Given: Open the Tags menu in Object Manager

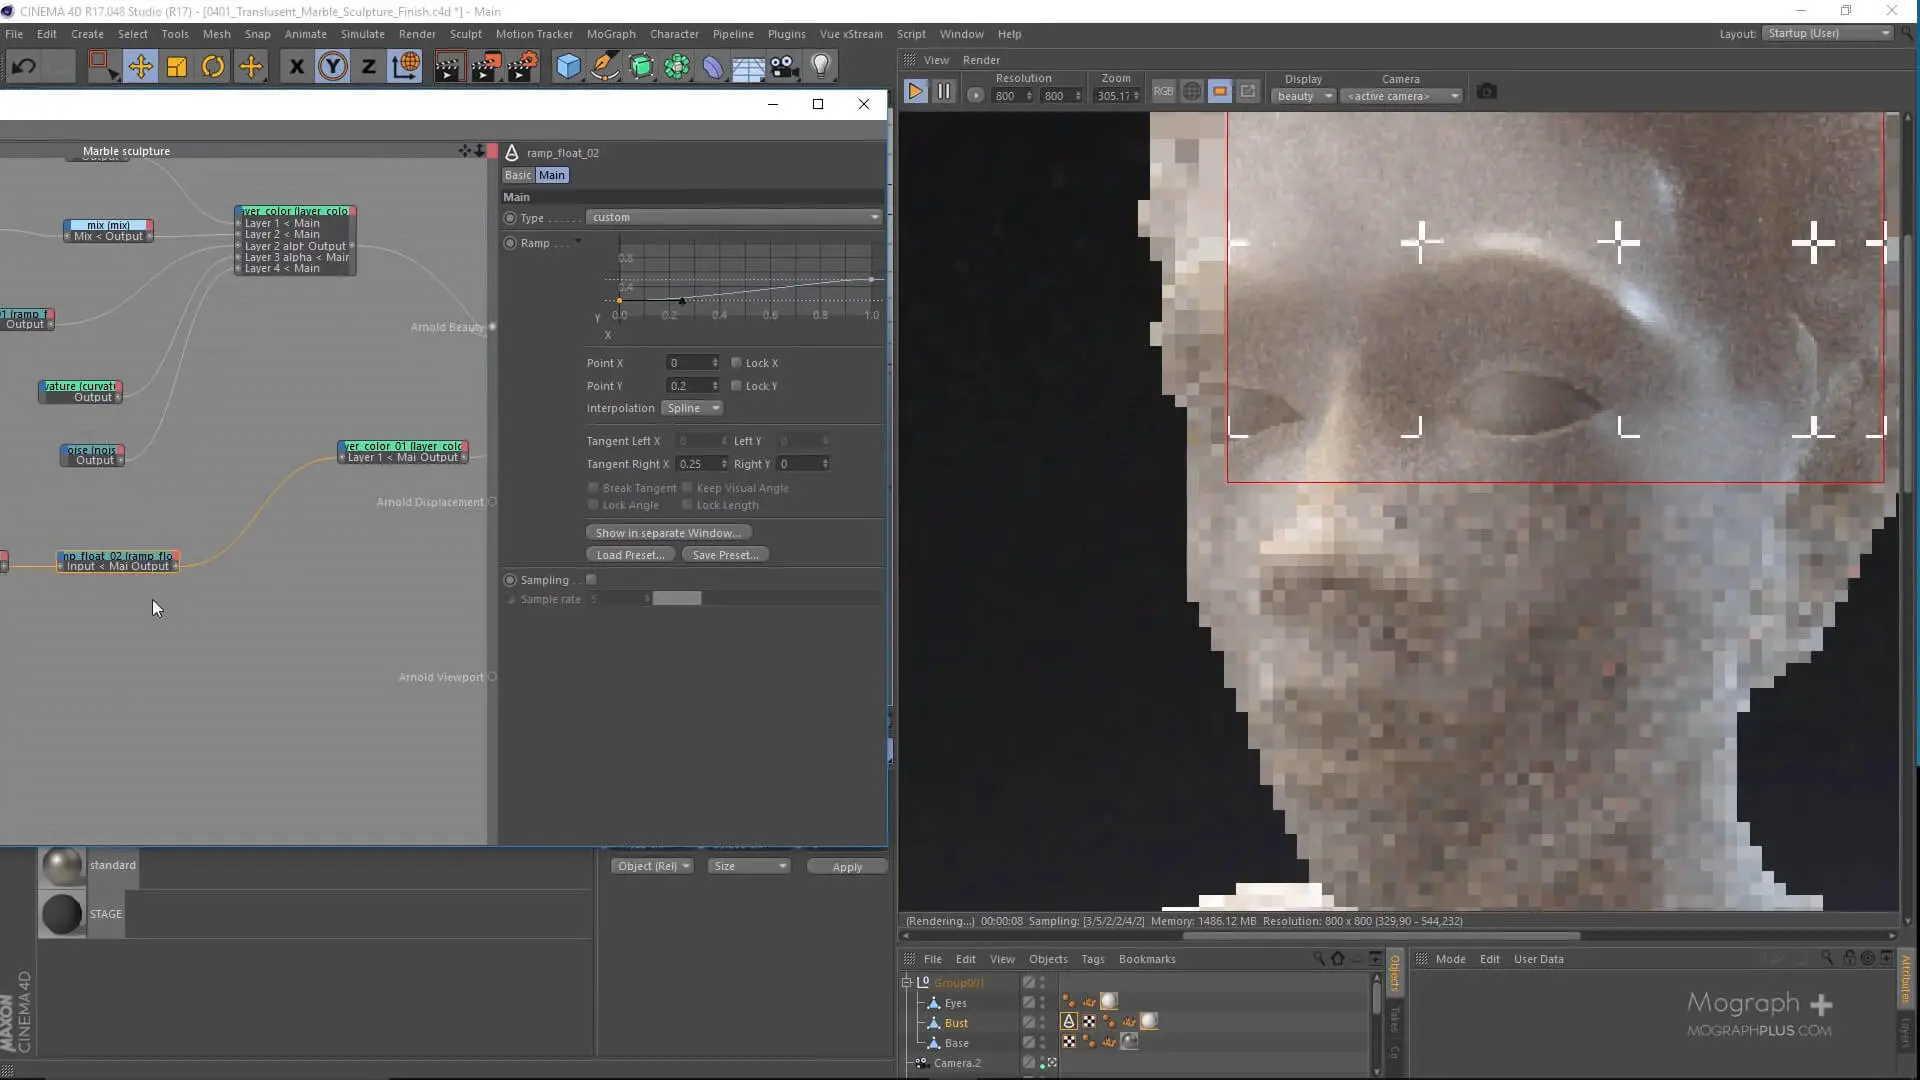Looking at the screenshot, I should [1093, 959].
